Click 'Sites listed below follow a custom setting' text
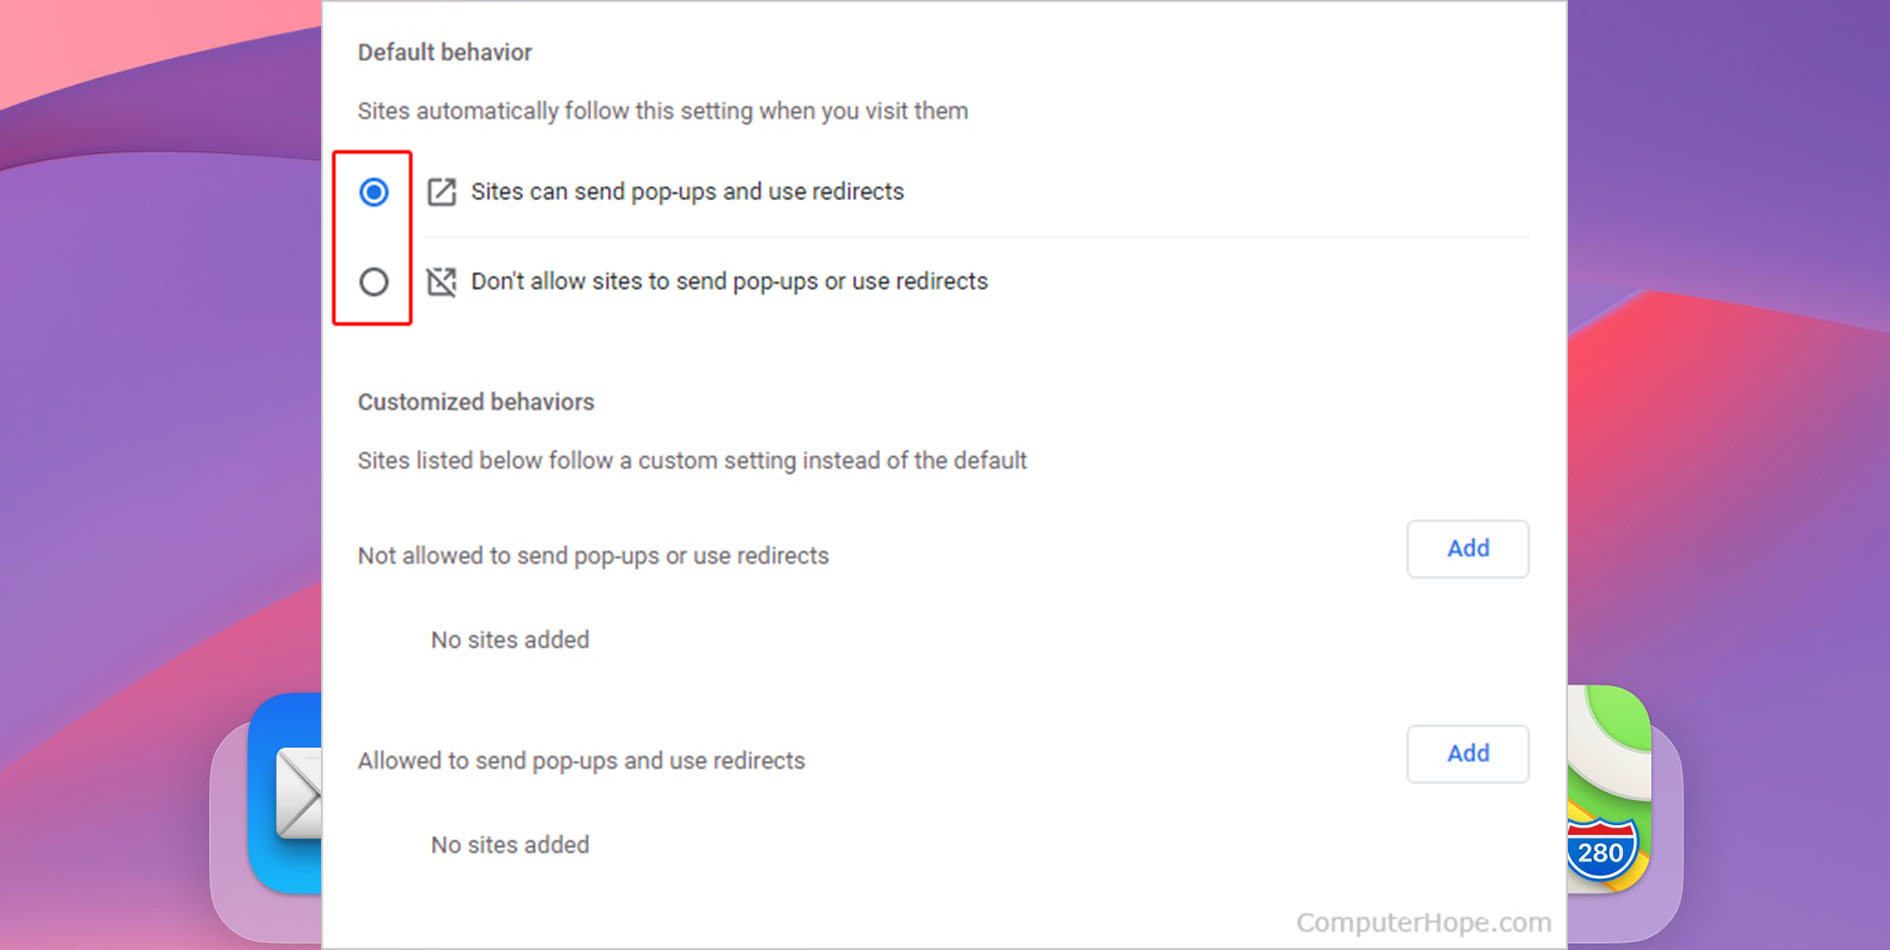 (692, 461)
